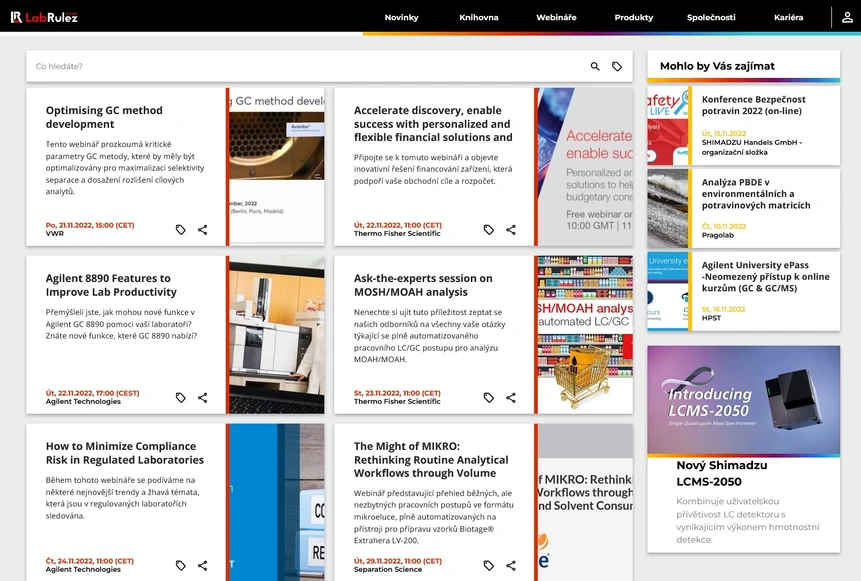Image resolution: width=861 pixels, height=581 pixels.
Task: Go to the Webináře section
Action: (x=556, y=17)
